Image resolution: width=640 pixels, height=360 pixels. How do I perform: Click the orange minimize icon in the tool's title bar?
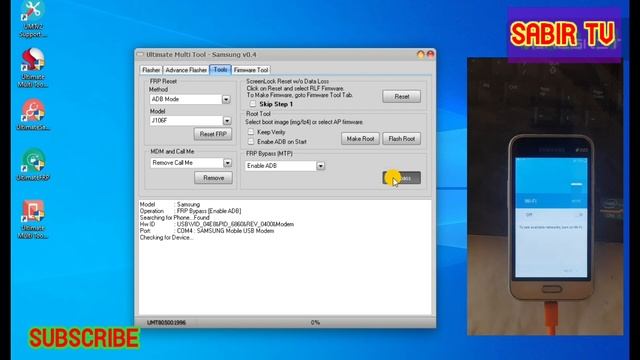coord(420,54)
